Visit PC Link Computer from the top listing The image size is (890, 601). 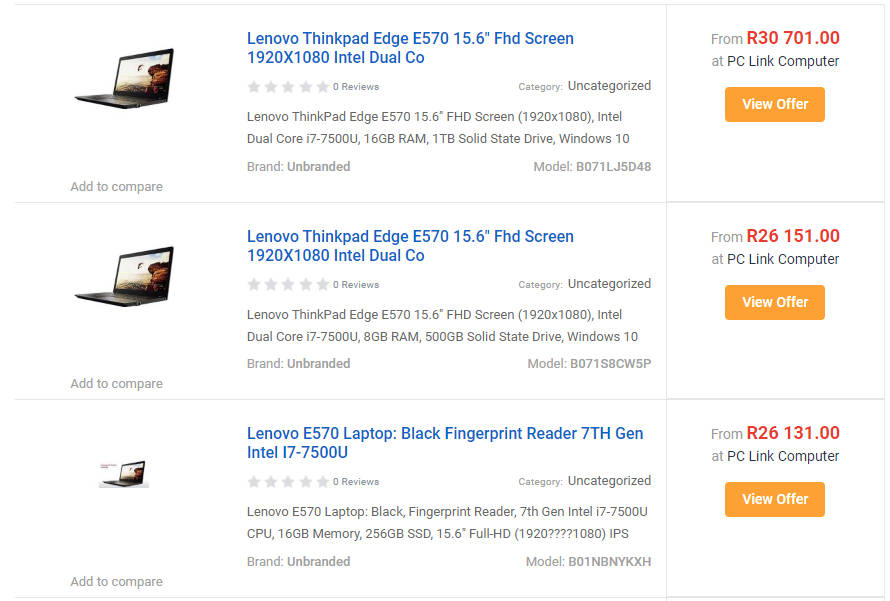tap(784, 61)
